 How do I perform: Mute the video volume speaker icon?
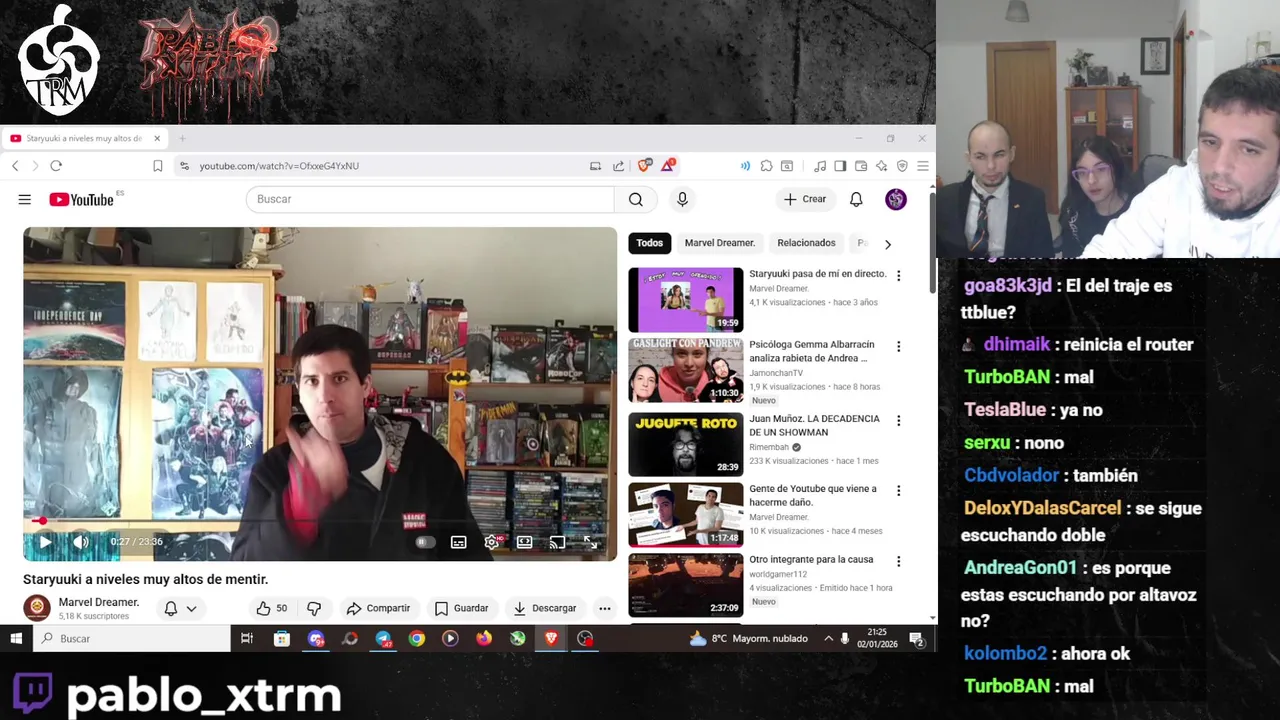pos(81,542)
